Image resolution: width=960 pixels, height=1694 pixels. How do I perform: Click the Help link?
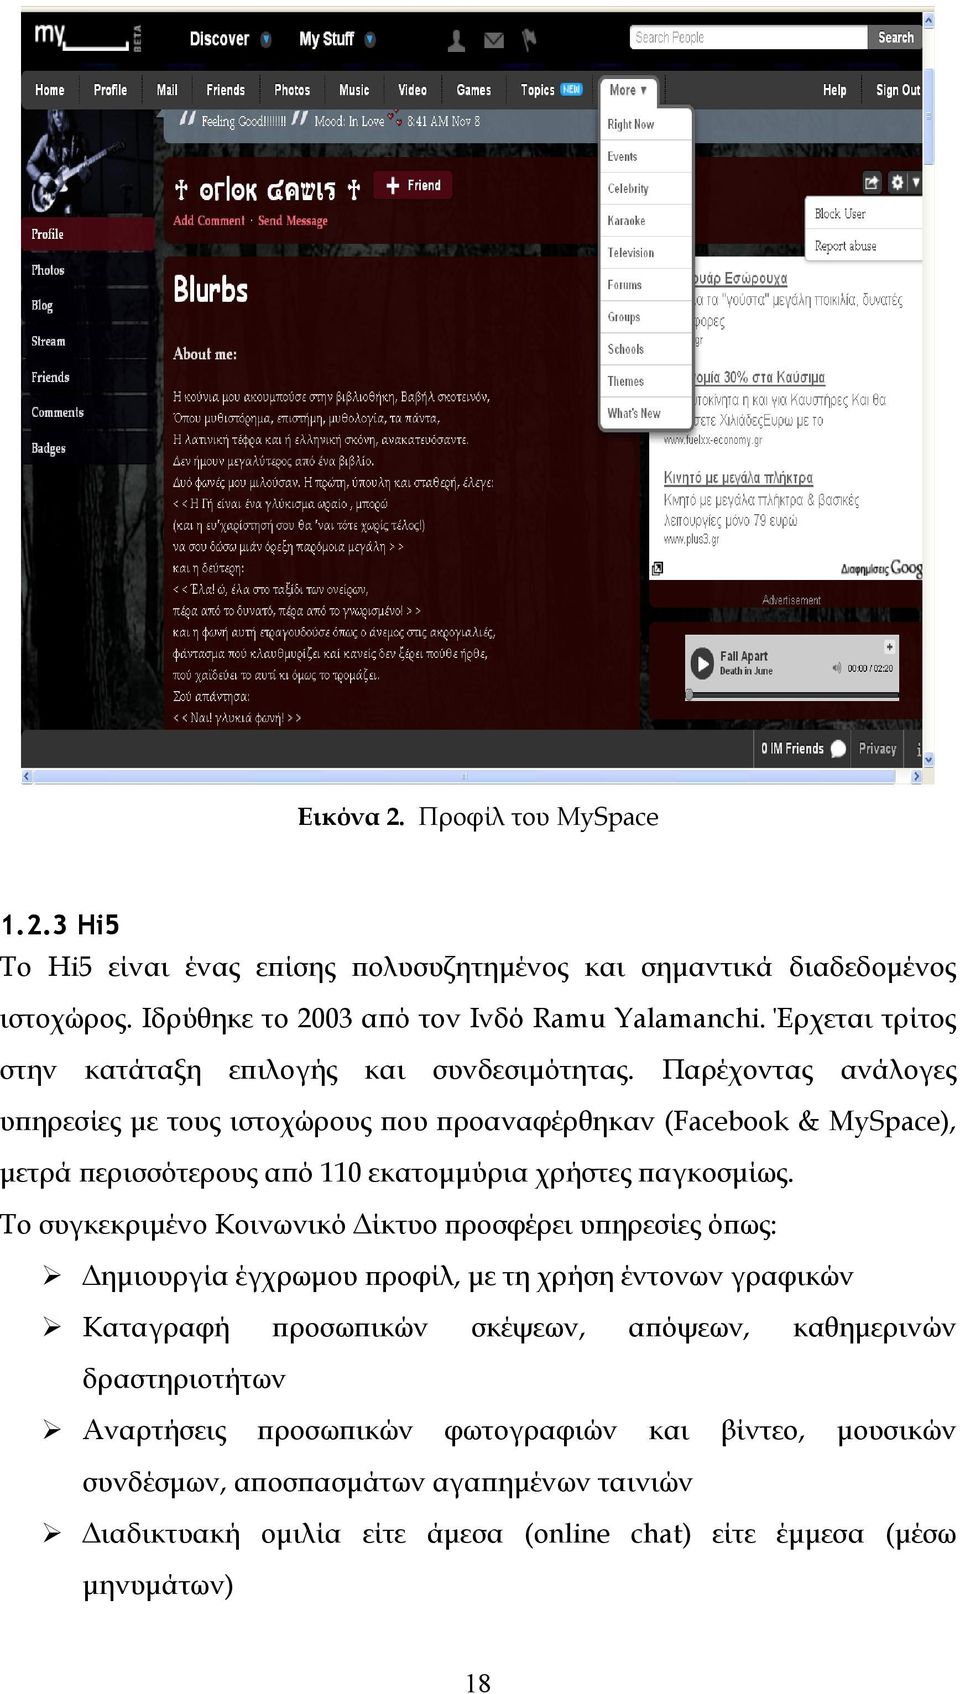[834, 90]
